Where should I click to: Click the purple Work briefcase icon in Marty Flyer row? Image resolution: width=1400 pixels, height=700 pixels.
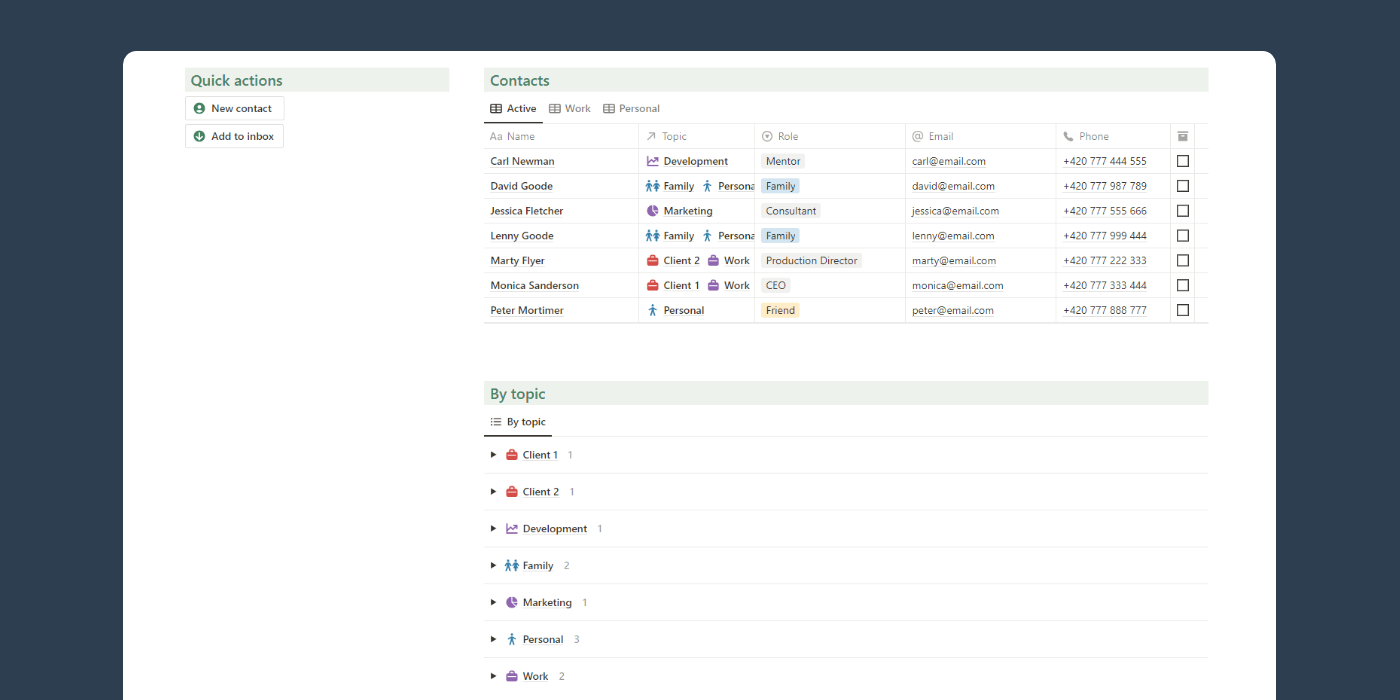pyautogui.click(x=713, y=260)
